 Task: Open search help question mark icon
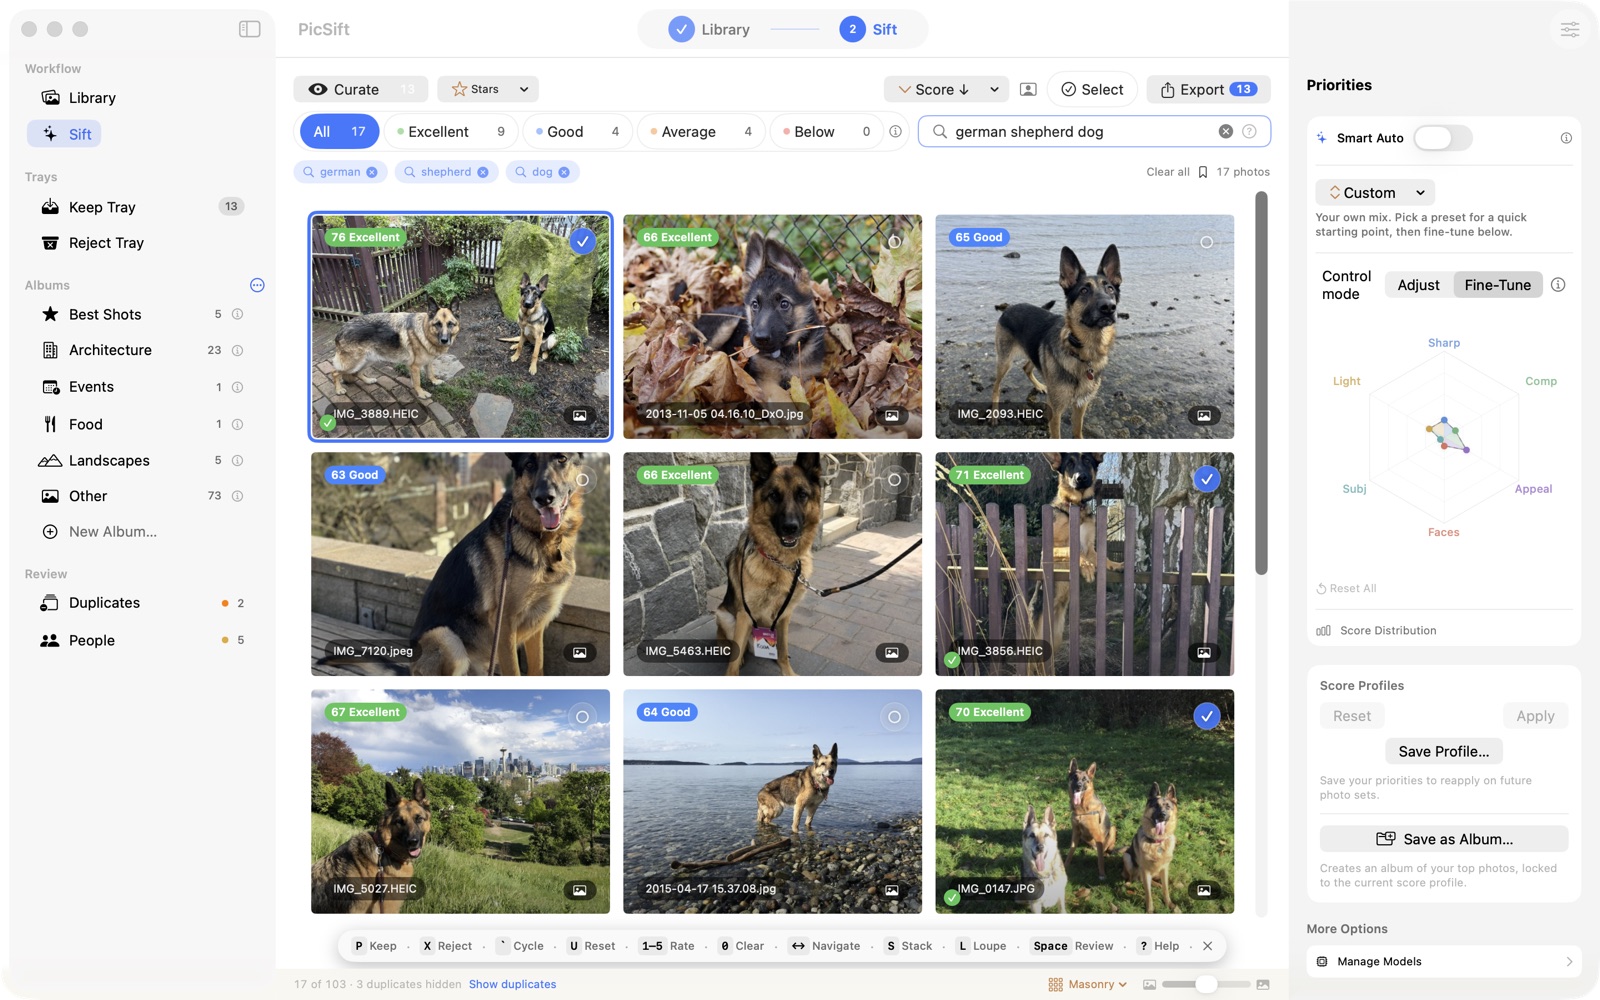point(1249,131)
